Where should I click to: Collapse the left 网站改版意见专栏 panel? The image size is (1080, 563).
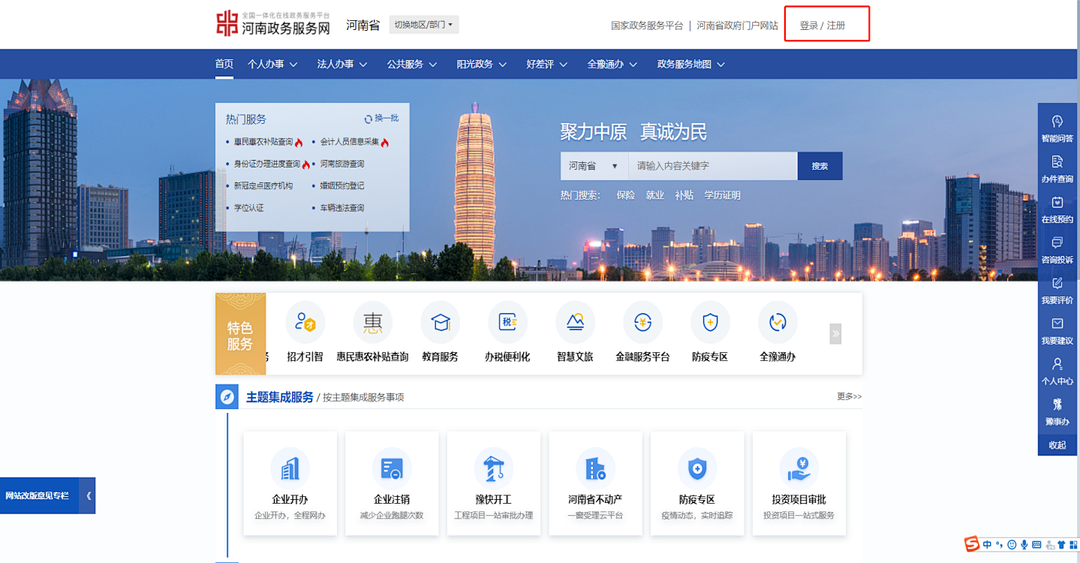tap(89, 496)
